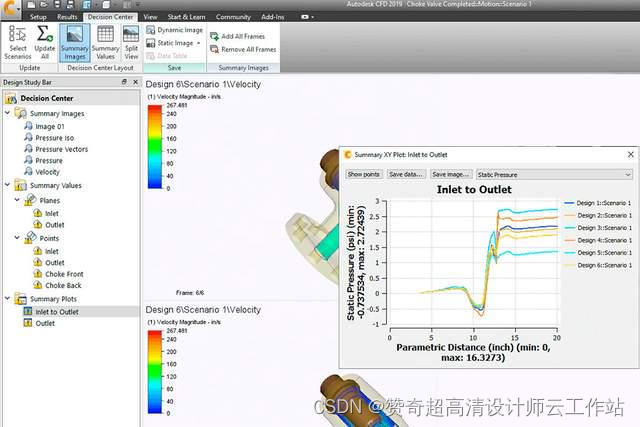Select the Pressure Vectors summary image
The height and width of the screenshot is (427, 640).
coord(56,149)
